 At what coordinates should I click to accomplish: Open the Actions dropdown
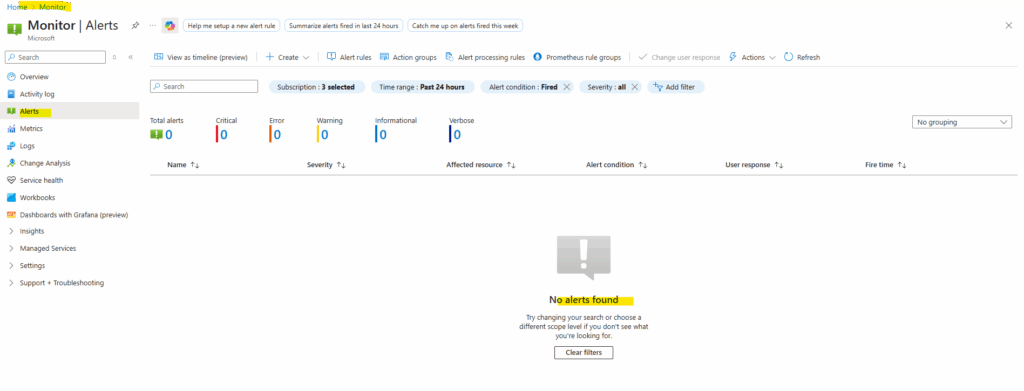(752, 57)
